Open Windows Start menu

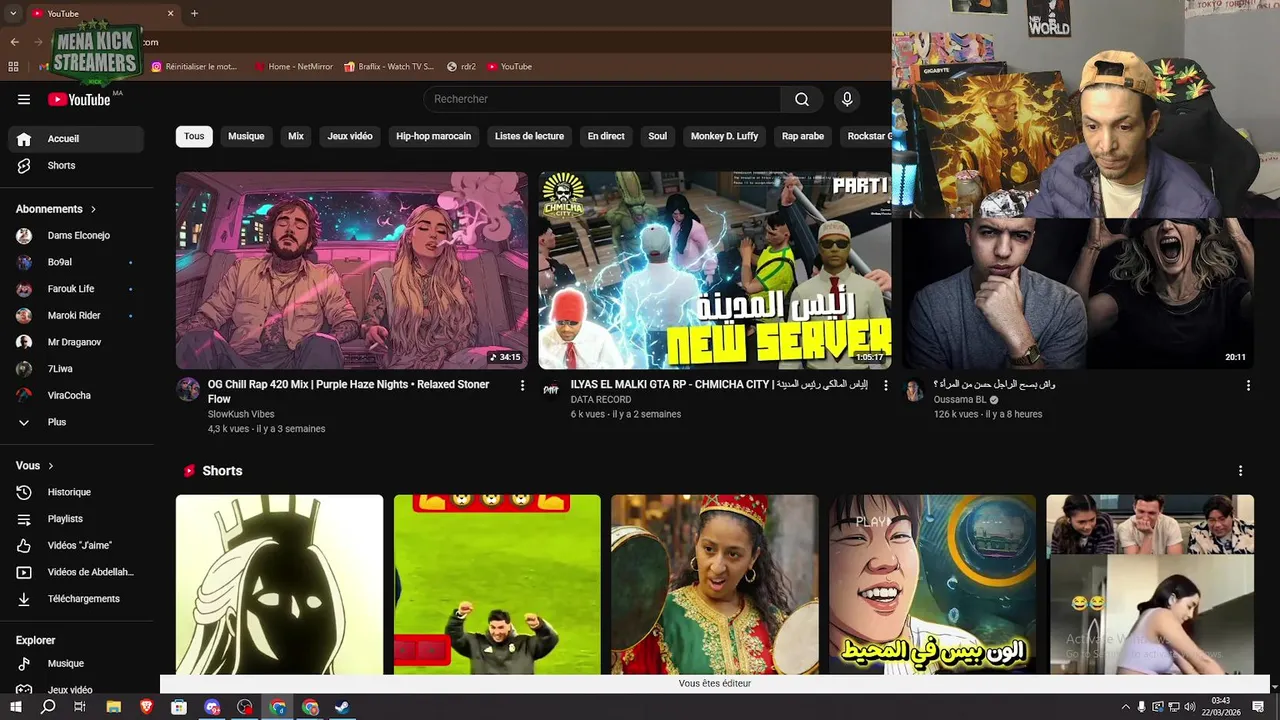16,707
